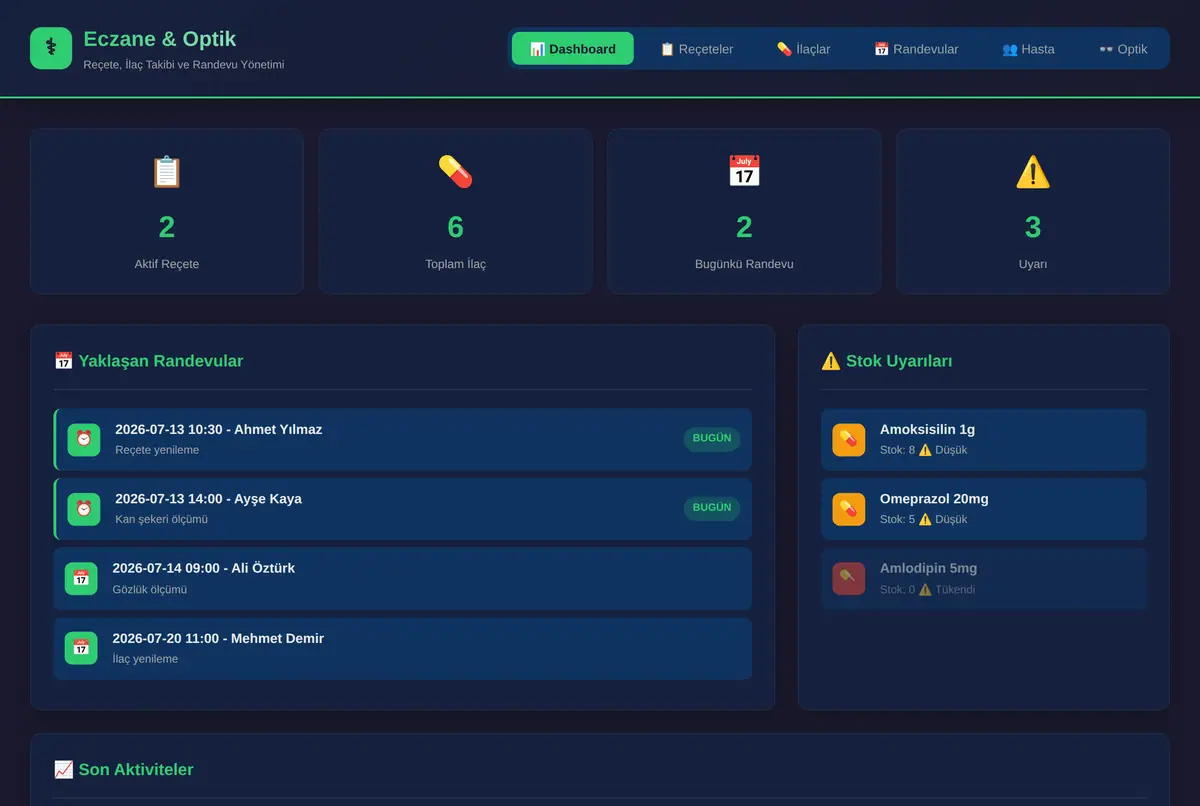Switch to the Reçeteler tab

pos(697,48)
